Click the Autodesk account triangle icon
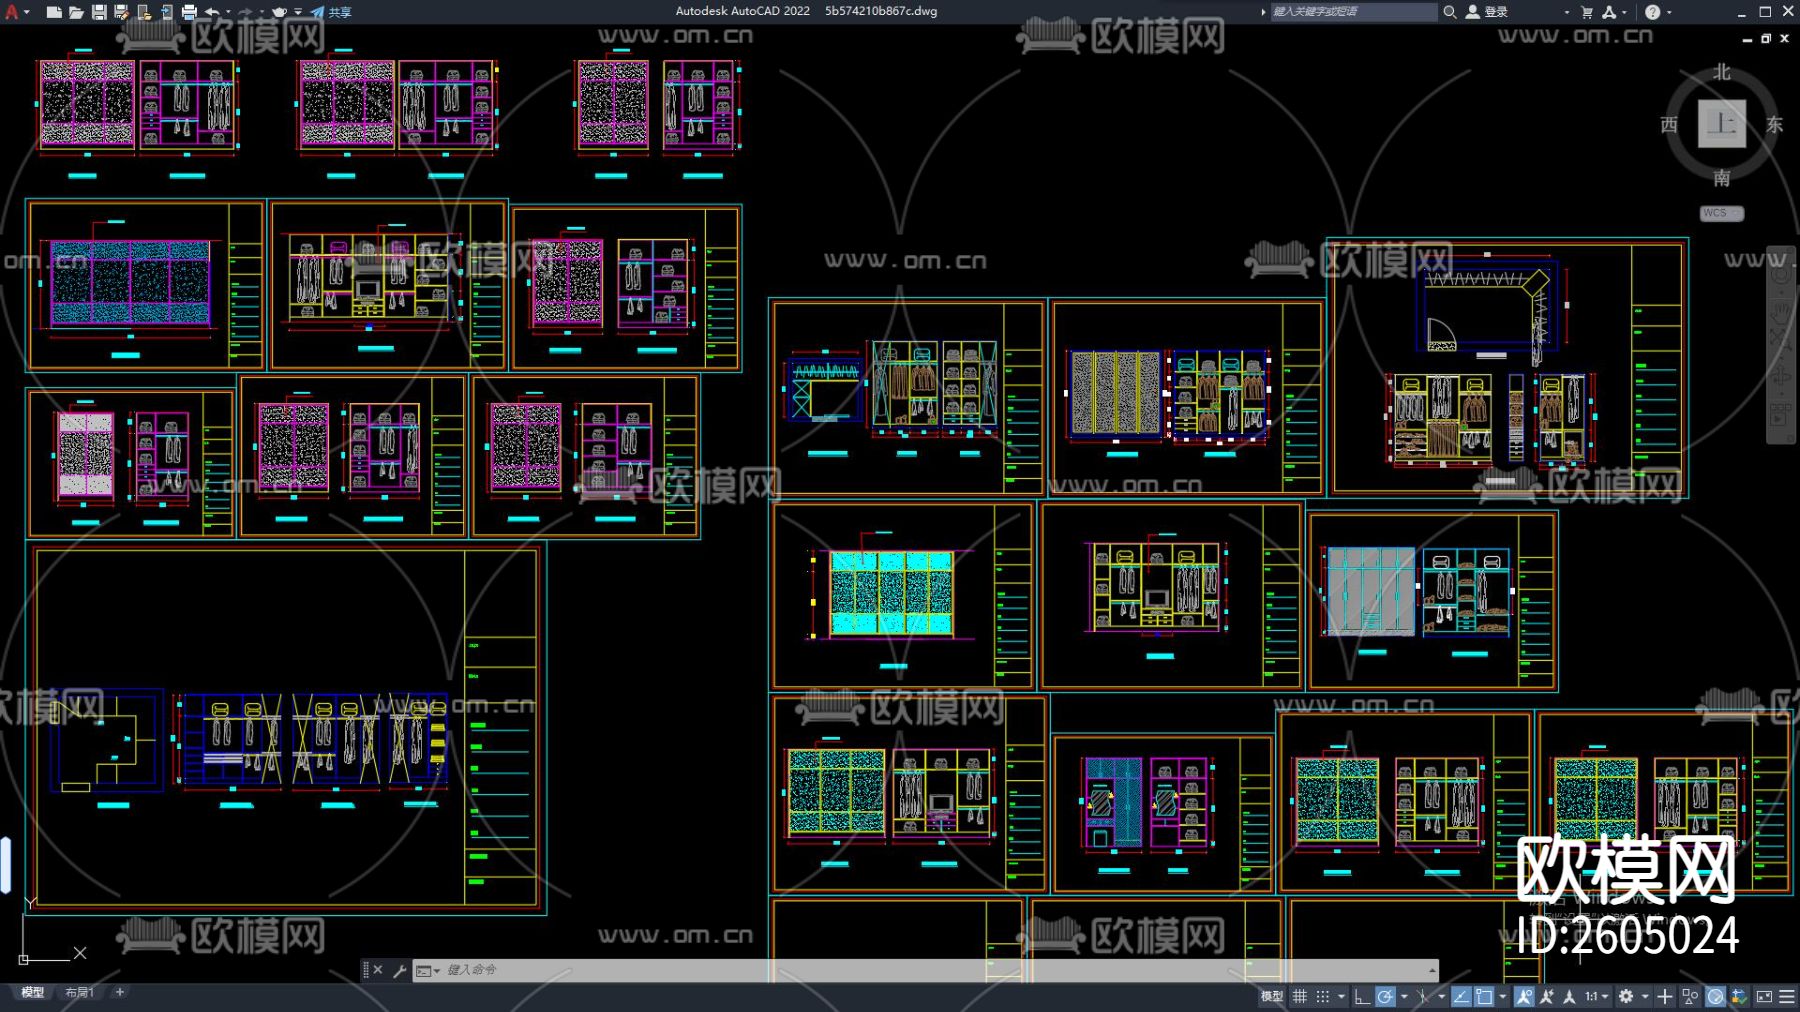Screen dimensions: 1800x1012 coord(1609,12)
